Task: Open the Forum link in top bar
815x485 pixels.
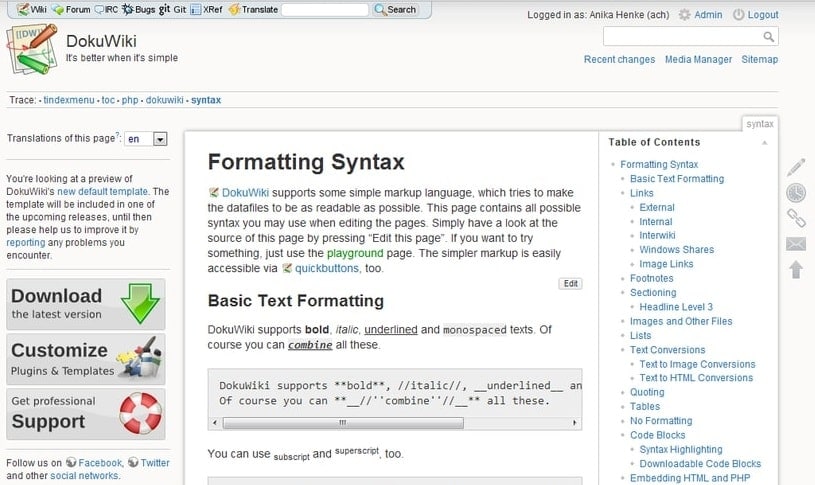Action: pyautogui.click(x=72, y=9)
